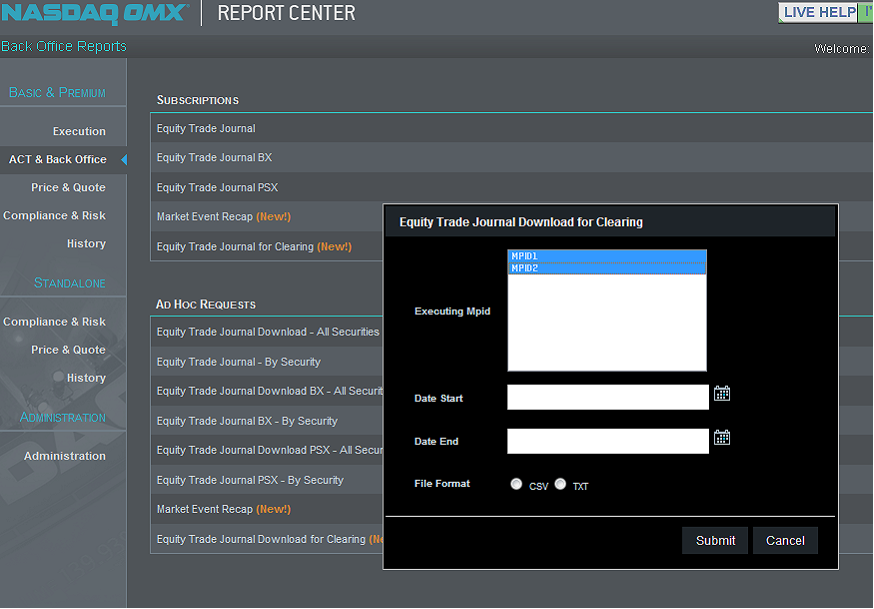Open Equity Trade Journal BX subscription
The image size is (874, 609).
214,158
